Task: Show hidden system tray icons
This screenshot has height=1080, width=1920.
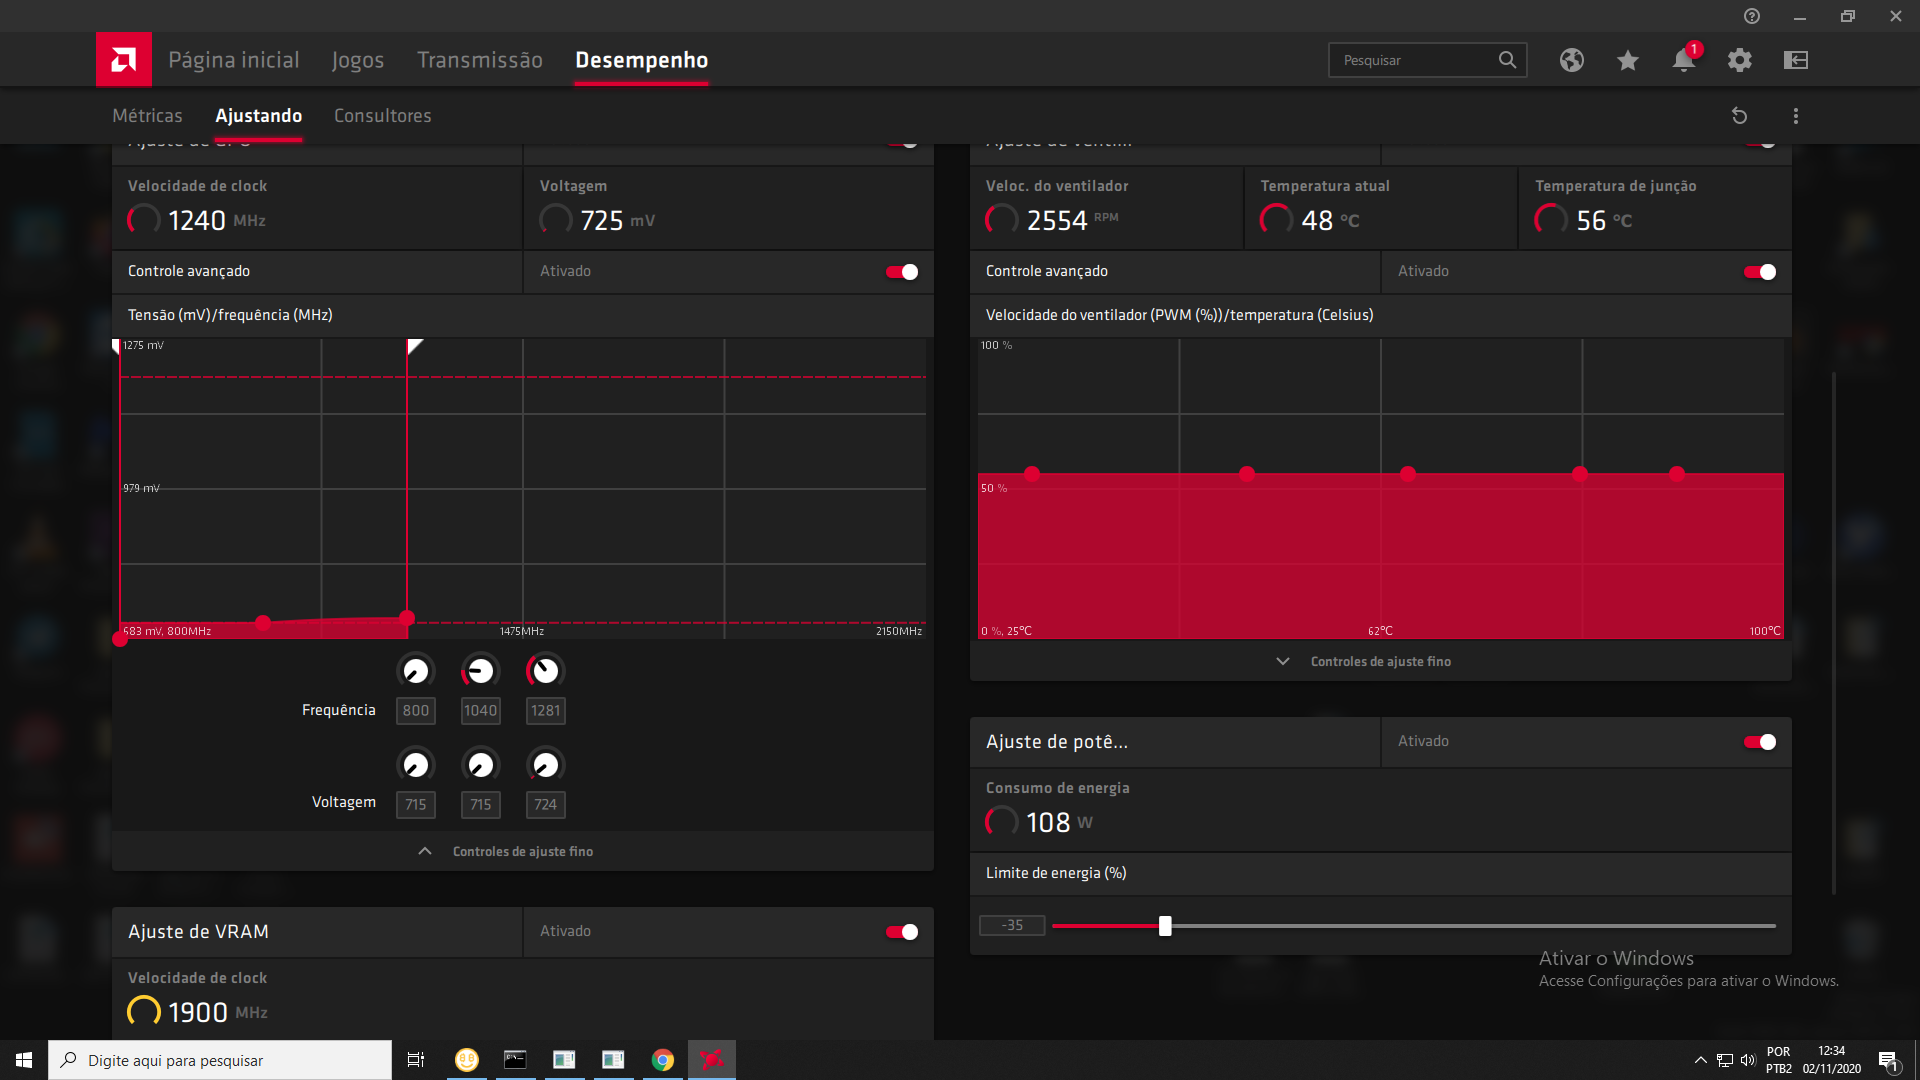Action: click(x=1700, y=1060)
